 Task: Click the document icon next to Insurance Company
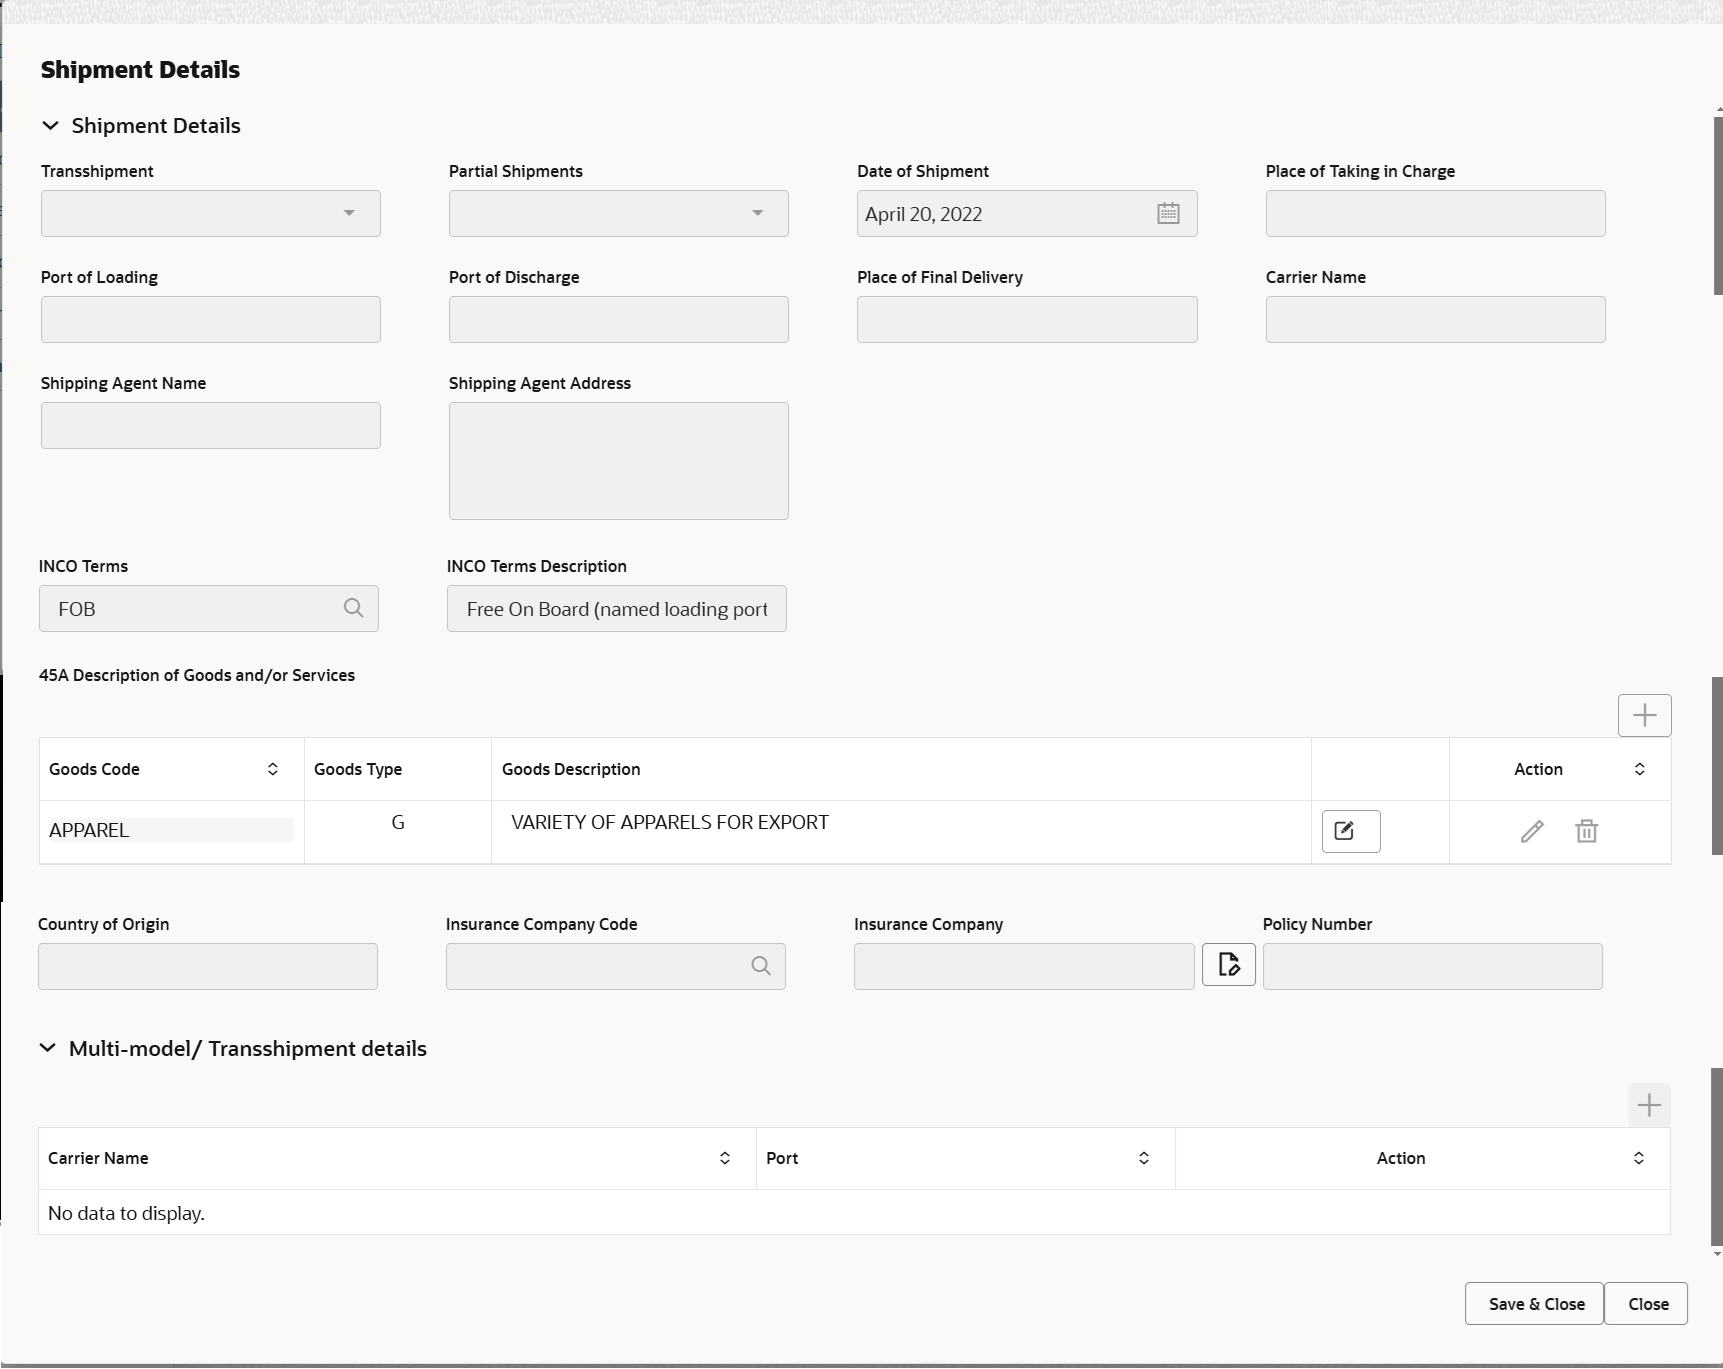coord(1228,964)
